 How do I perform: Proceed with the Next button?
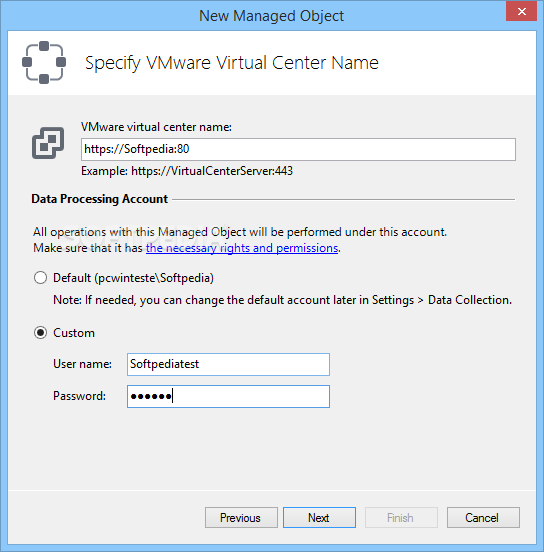pos(319,518)
